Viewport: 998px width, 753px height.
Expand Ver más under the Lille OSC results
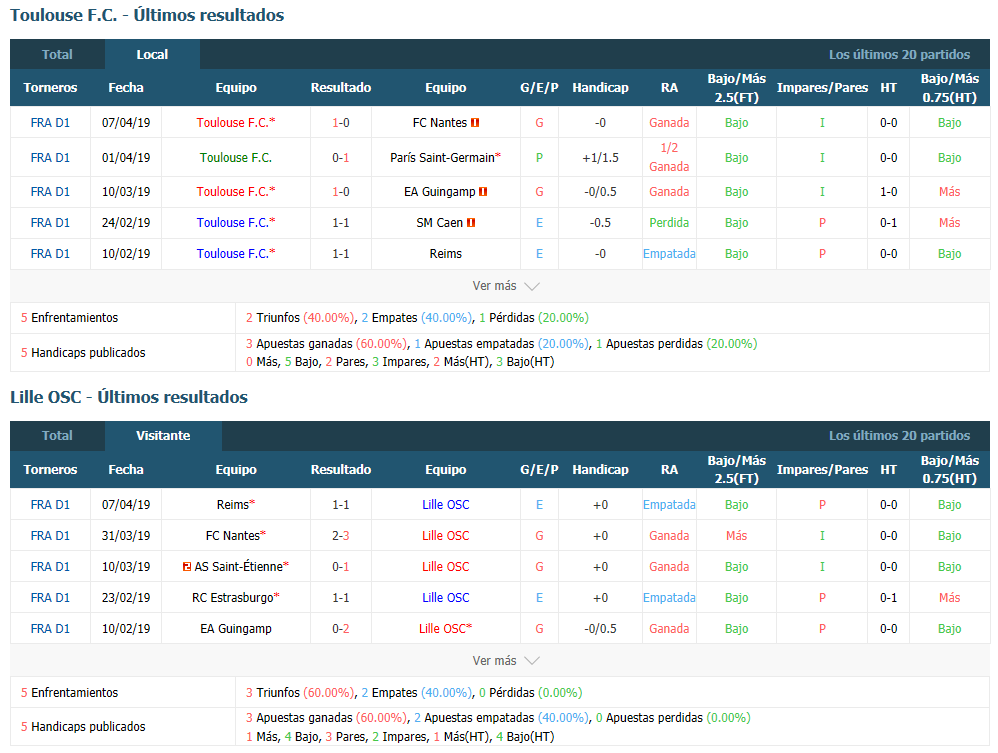pos(505,661)
